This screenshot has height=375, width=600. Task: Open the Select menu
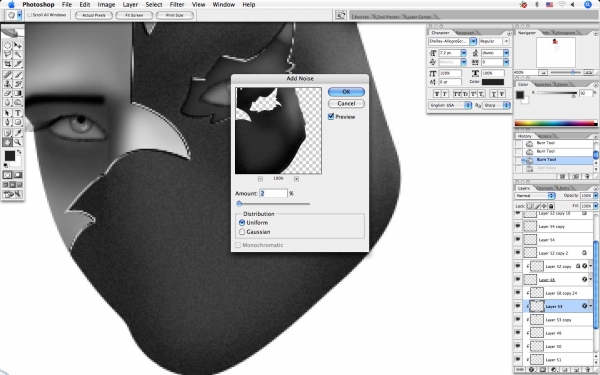(154, 5)
